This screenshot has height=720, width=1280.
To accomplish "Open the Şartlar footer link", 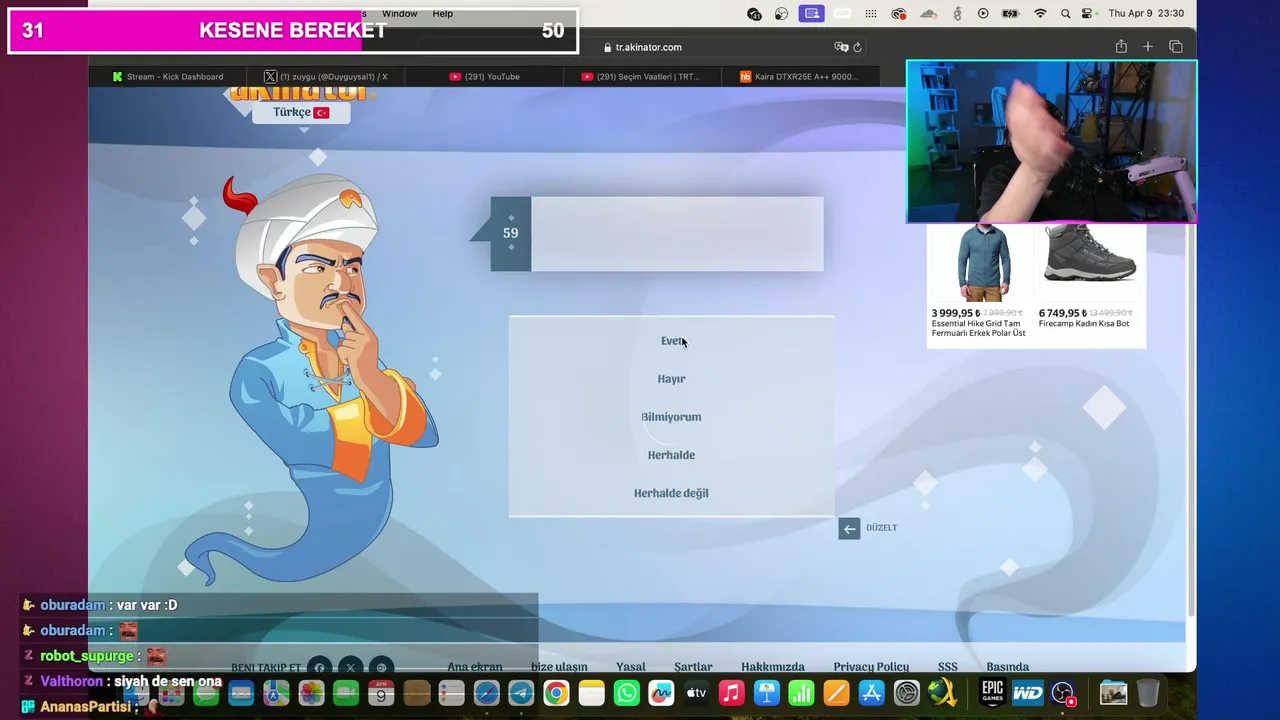I will (693, 667).
